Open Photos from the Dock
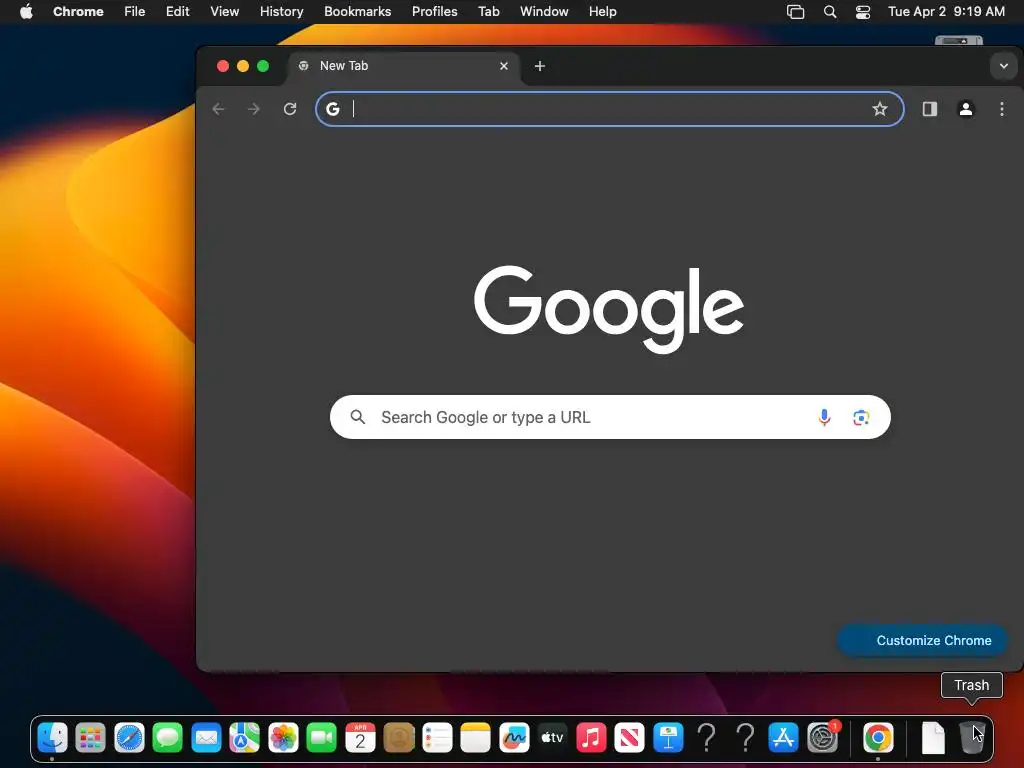The height and width of the screenshot is (768, 1024). [x=283, y=738]
